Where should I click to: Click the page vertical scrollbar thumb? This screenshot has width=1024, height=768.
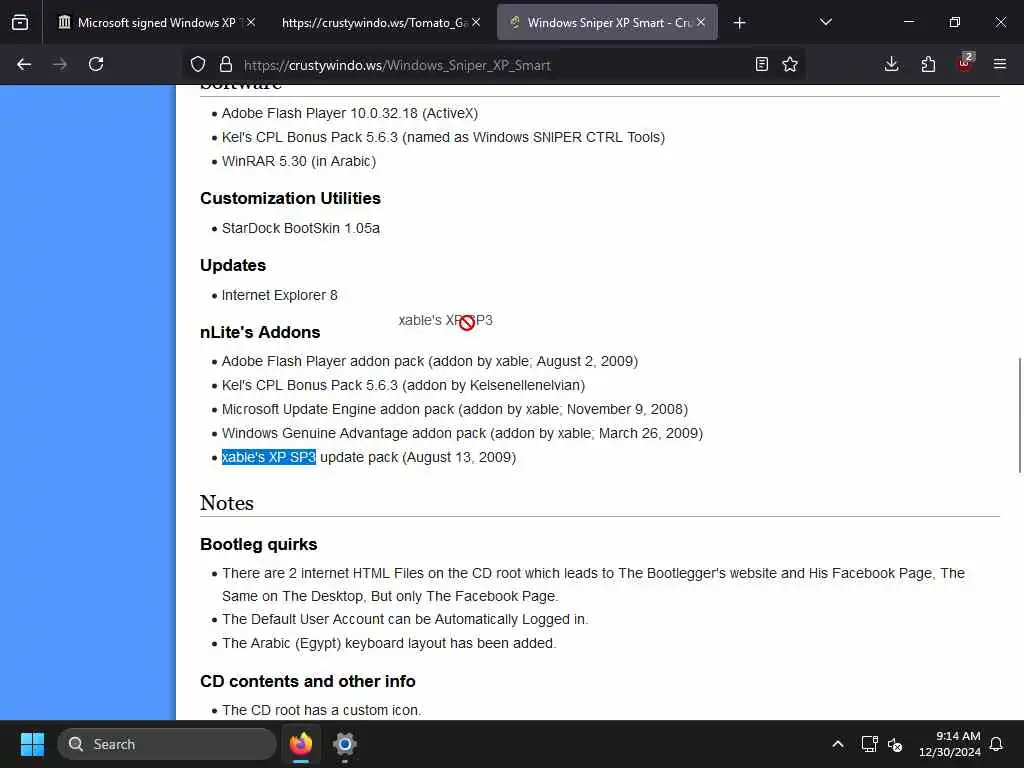[1019, 414]
